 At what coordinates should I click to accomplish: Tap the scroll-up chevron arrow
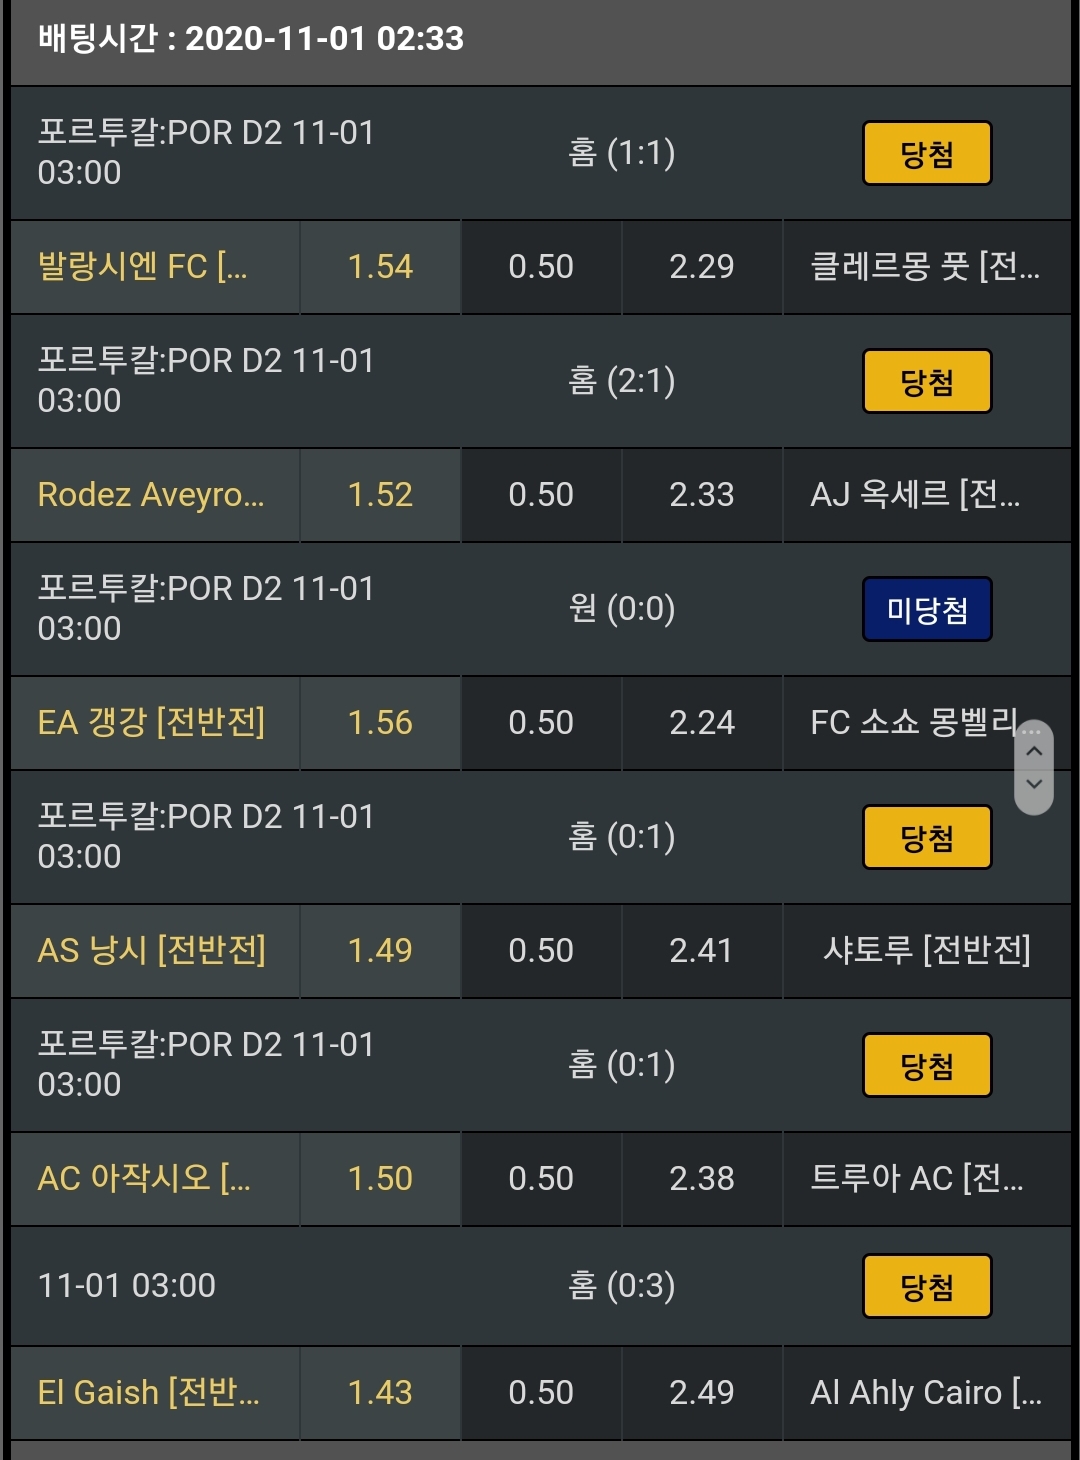coord(1034,750)
